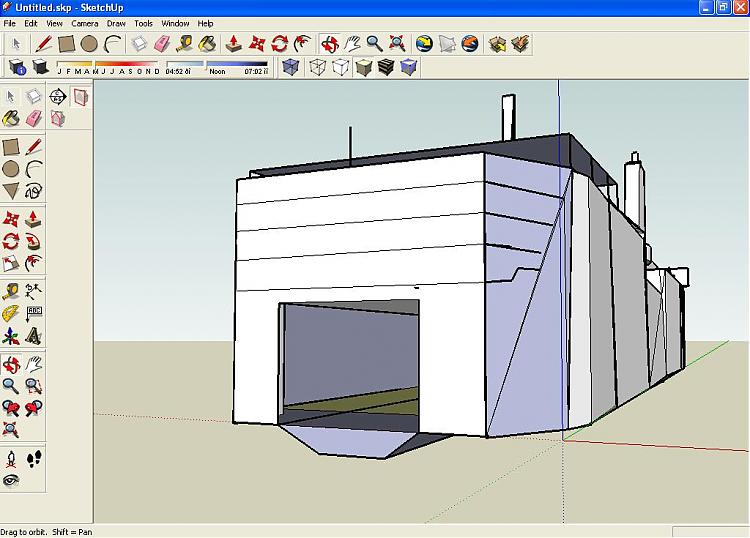Select the 3D Text tool
This screenshot has height=538, width=750.
[x=34, y=338]
